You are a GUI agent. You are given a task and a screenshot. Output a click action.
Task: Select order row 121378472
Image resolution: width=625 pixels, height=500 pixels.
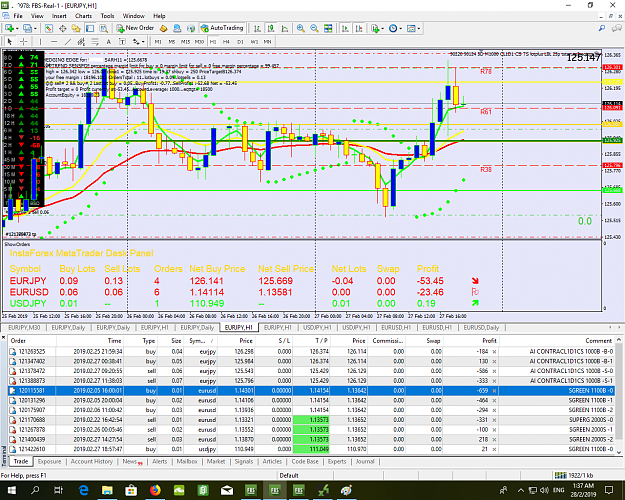pos(311,371)
